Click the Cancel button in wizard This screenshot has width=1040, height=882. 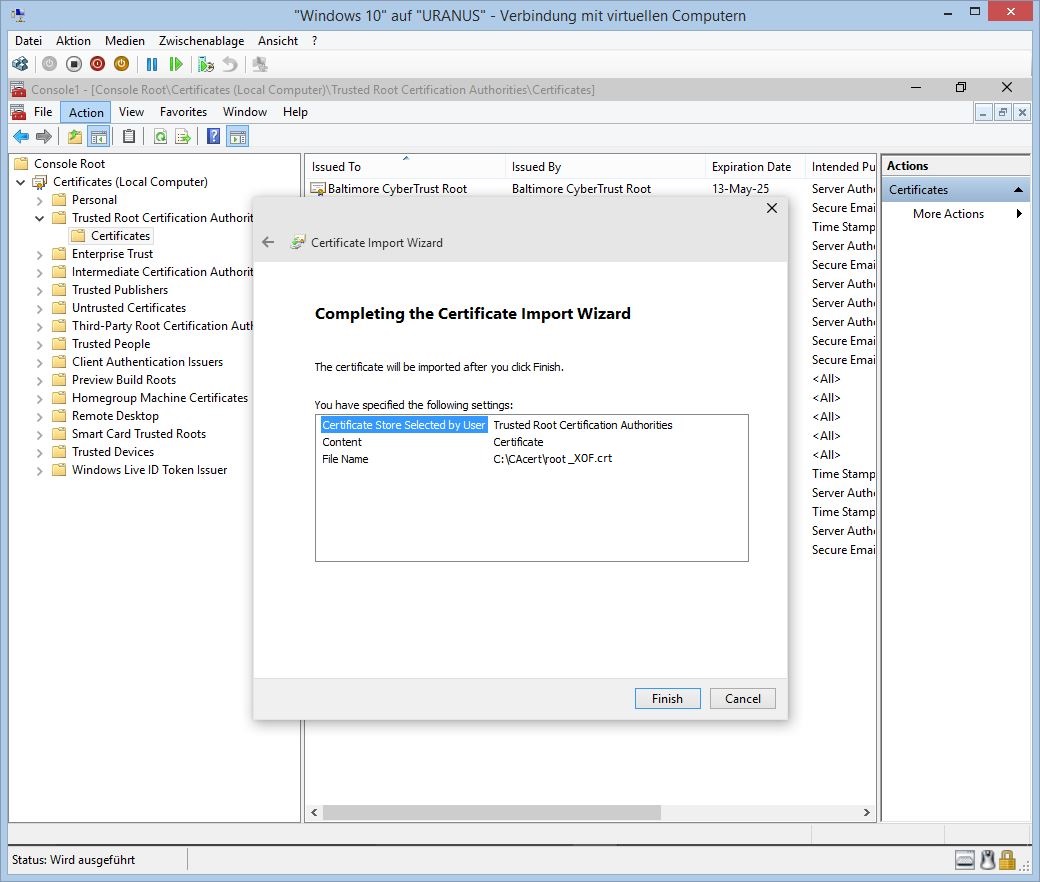coord(742,699)
